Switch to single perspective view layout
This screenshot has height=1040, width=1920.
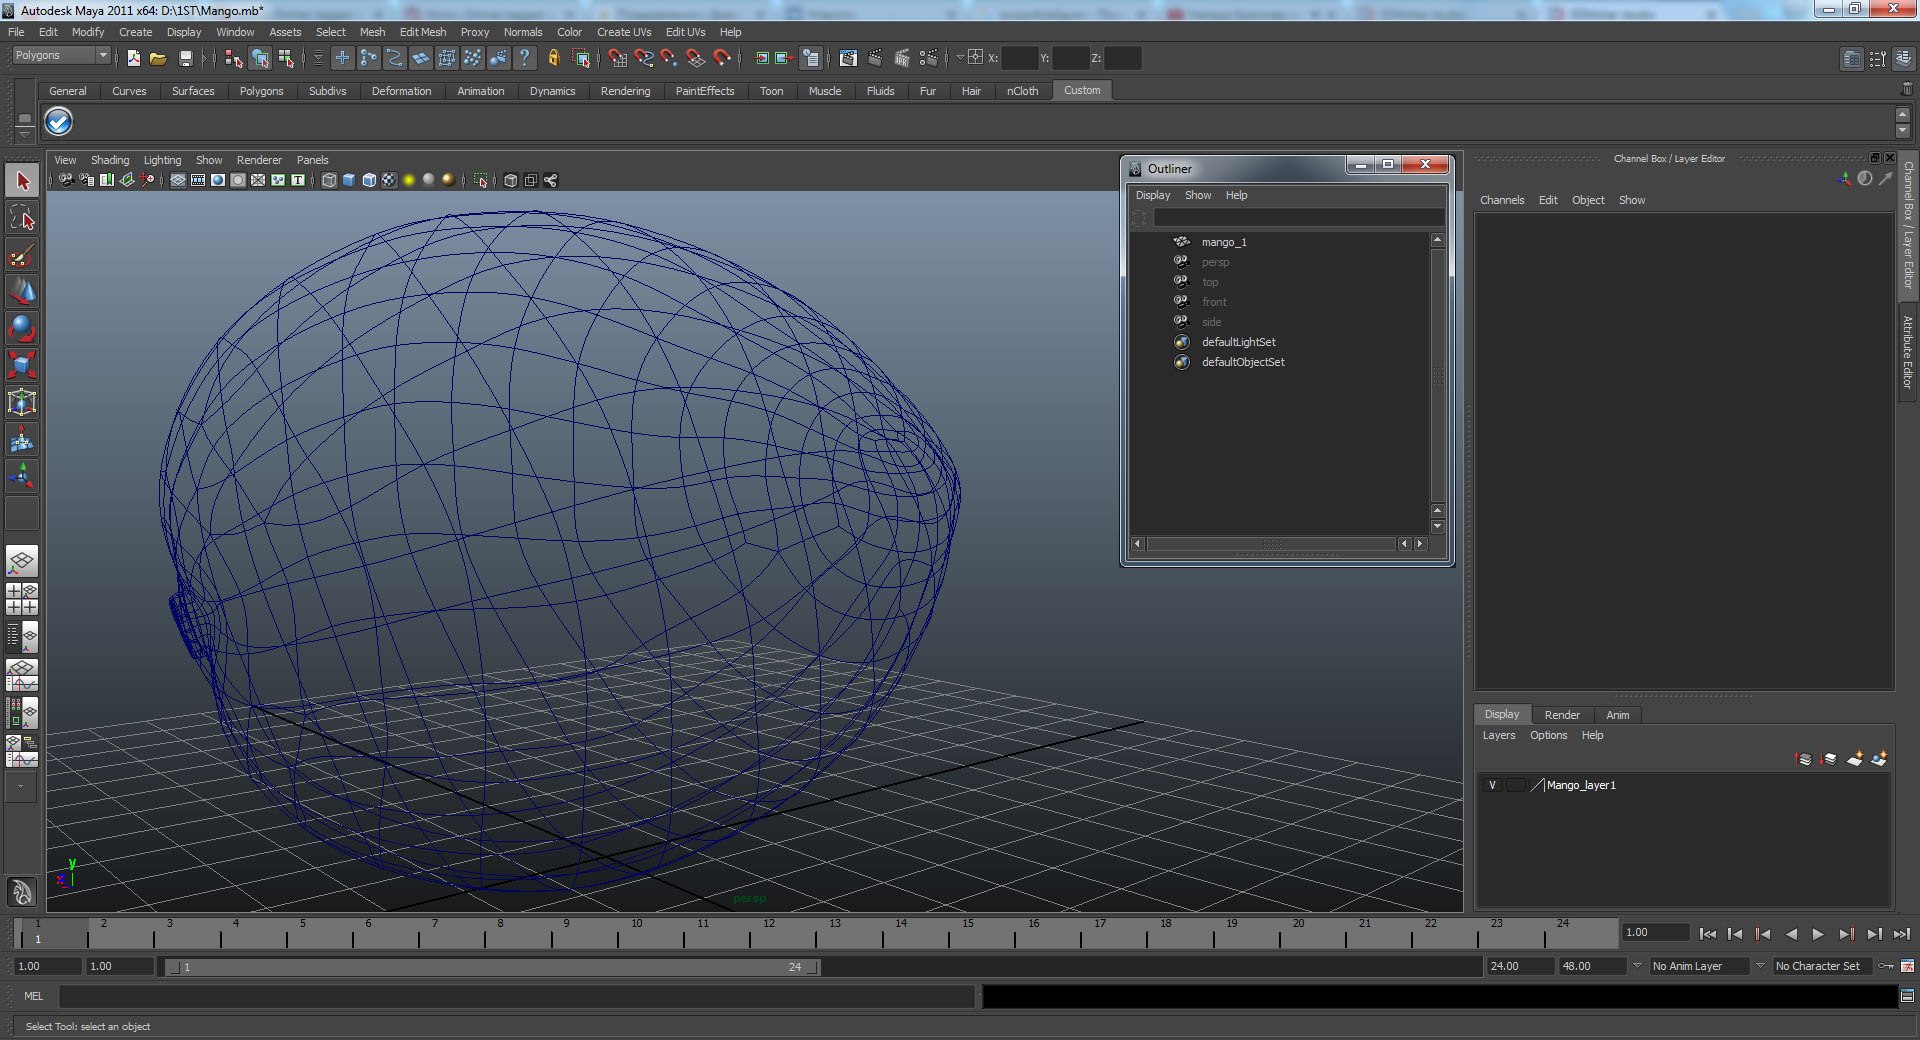coord(22,561)
